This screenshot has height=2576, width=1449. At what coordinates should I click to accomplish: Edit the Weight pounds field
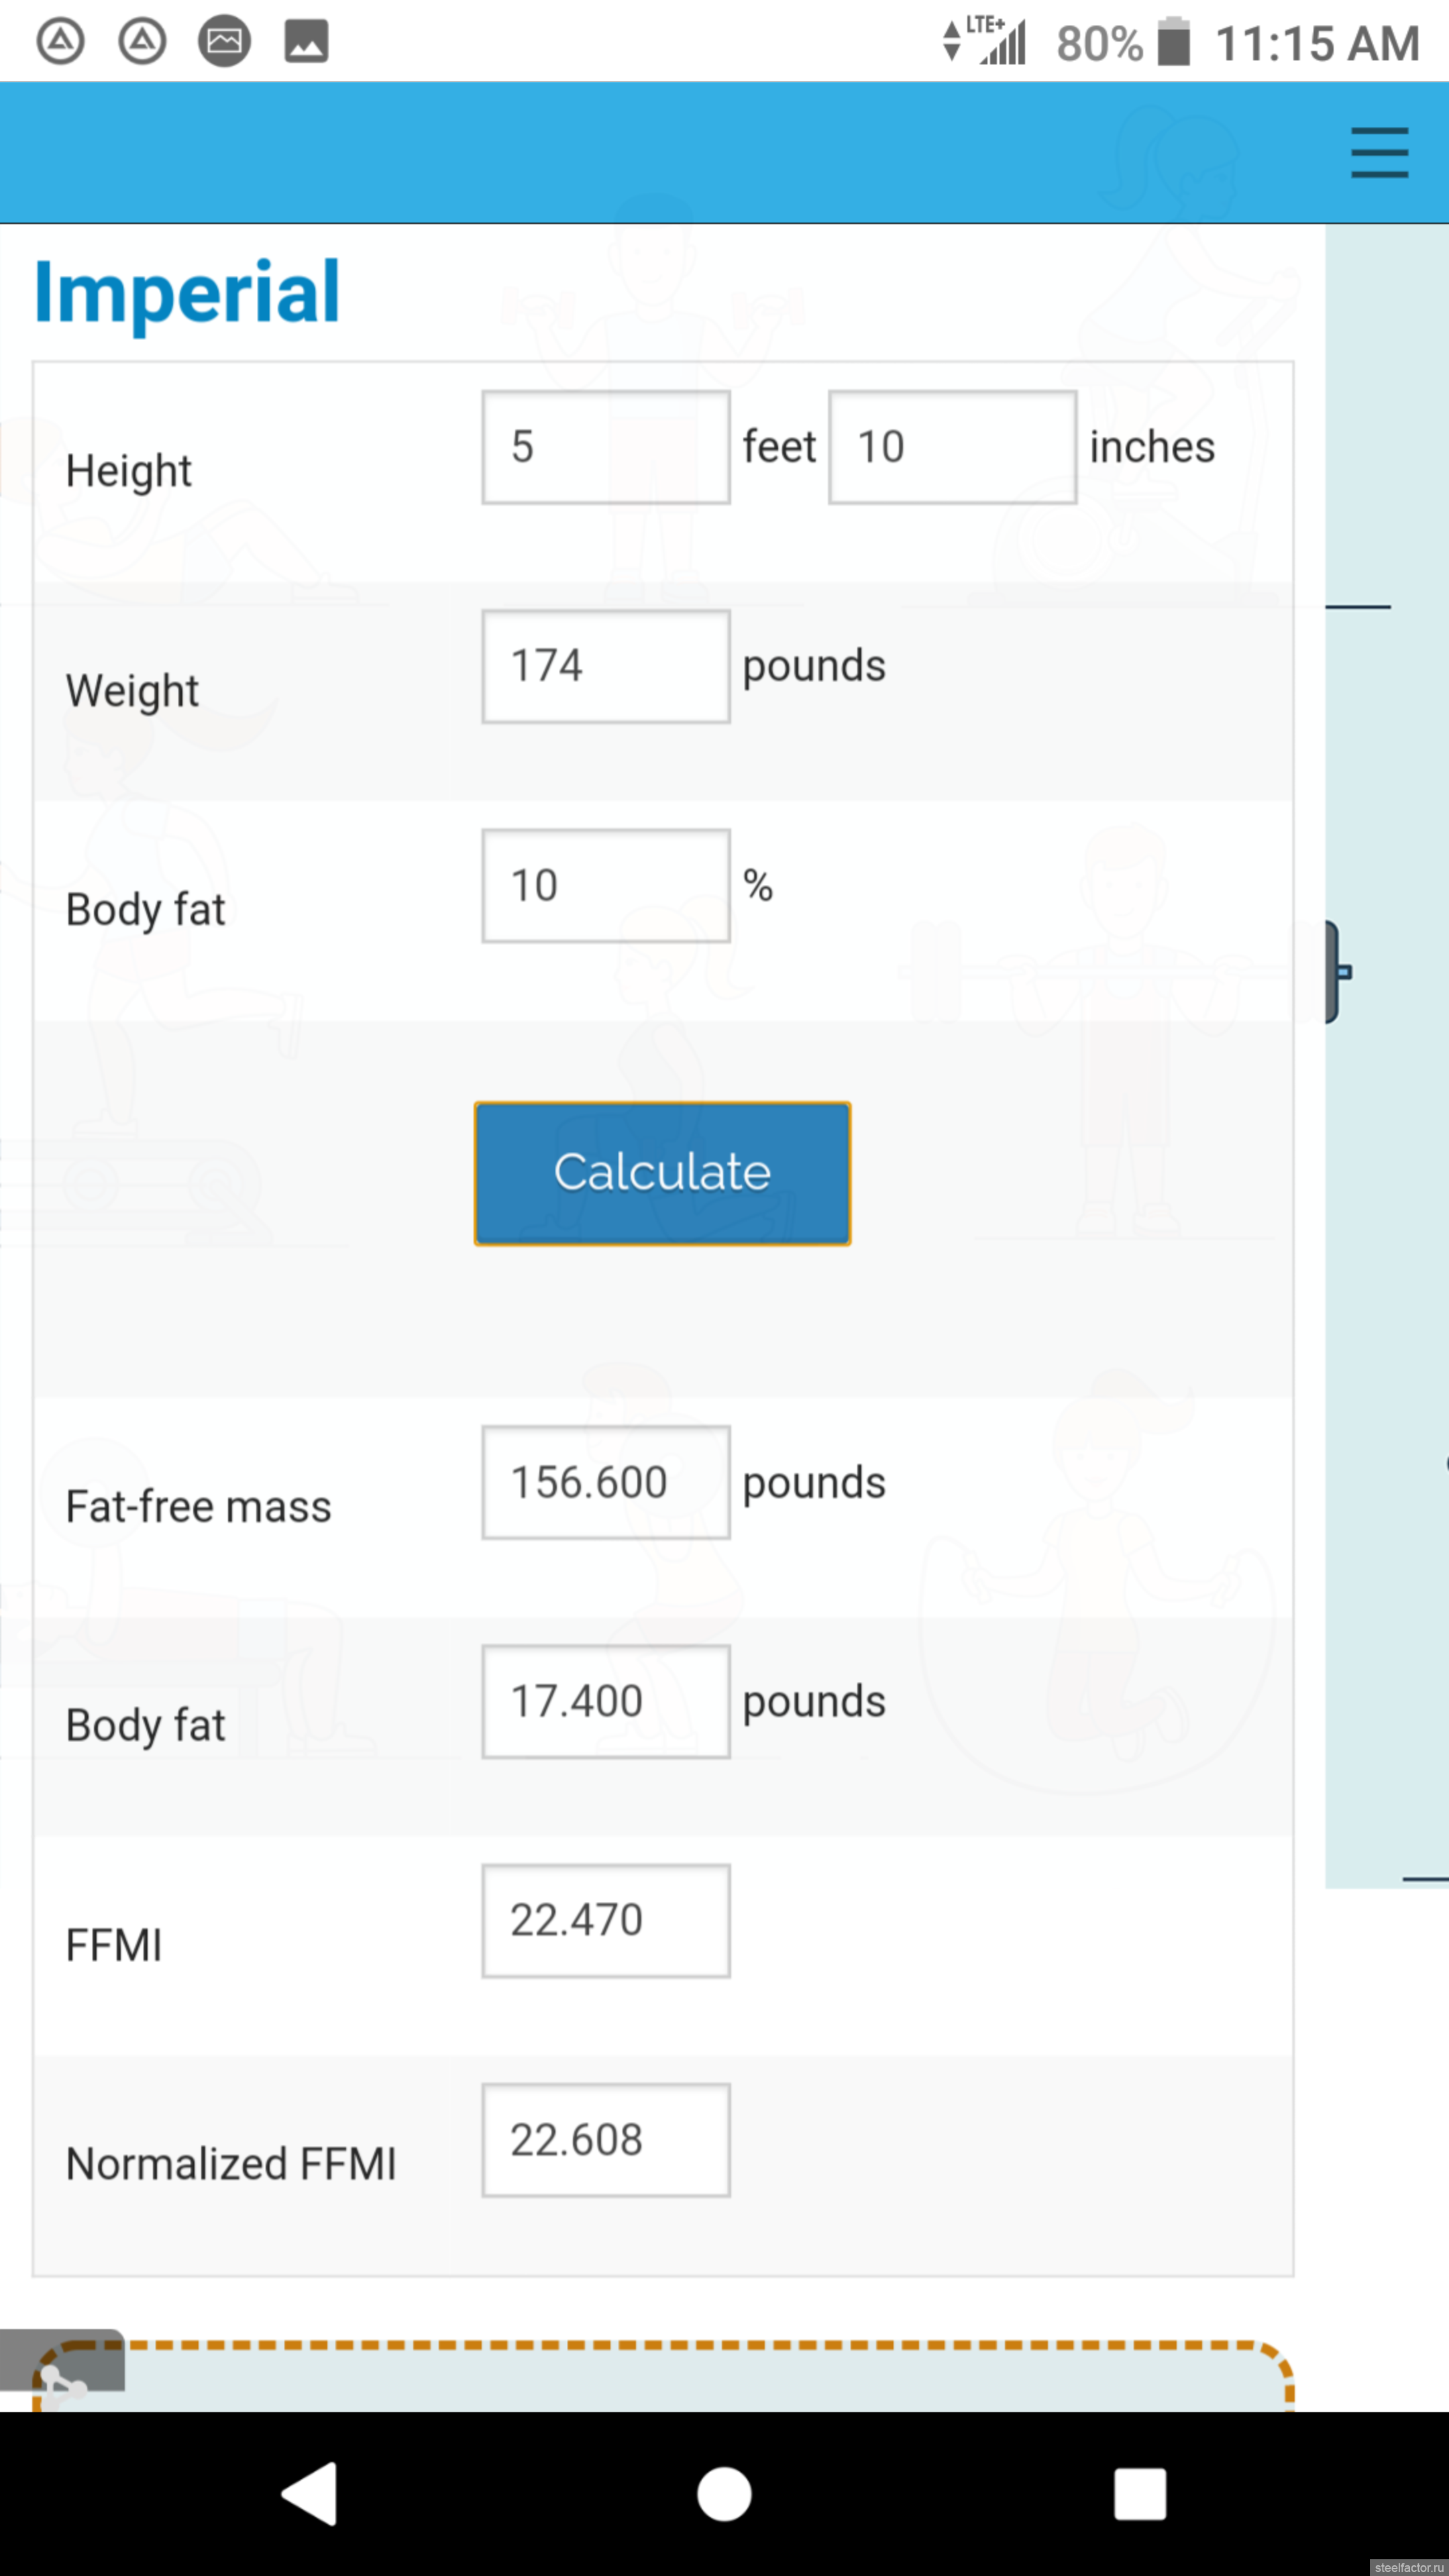(x=605, y=666)
